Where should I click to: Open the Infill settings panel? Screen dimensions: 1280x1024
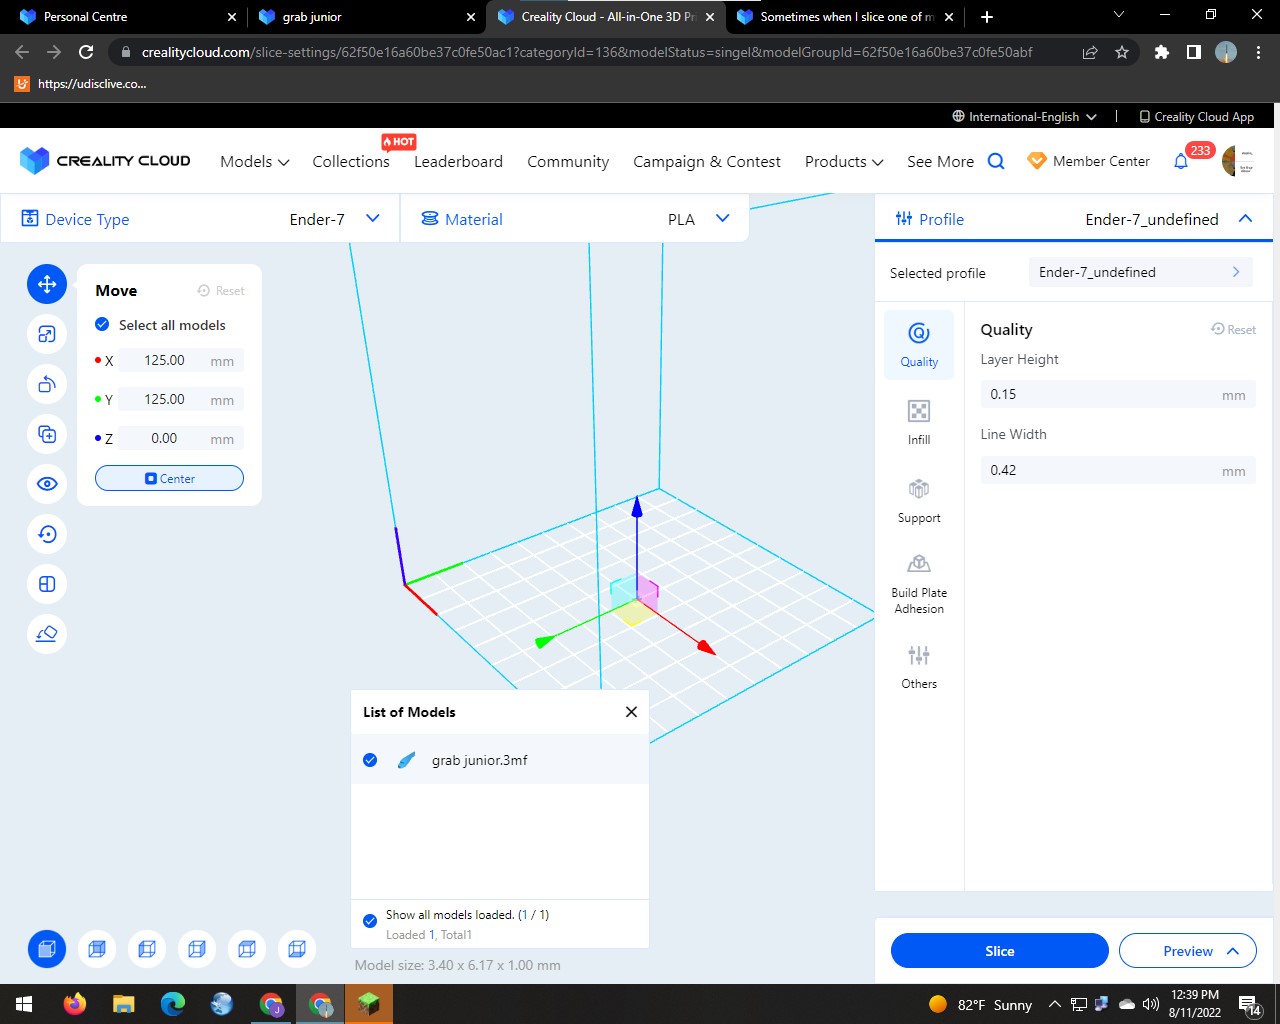pos(918,420)
